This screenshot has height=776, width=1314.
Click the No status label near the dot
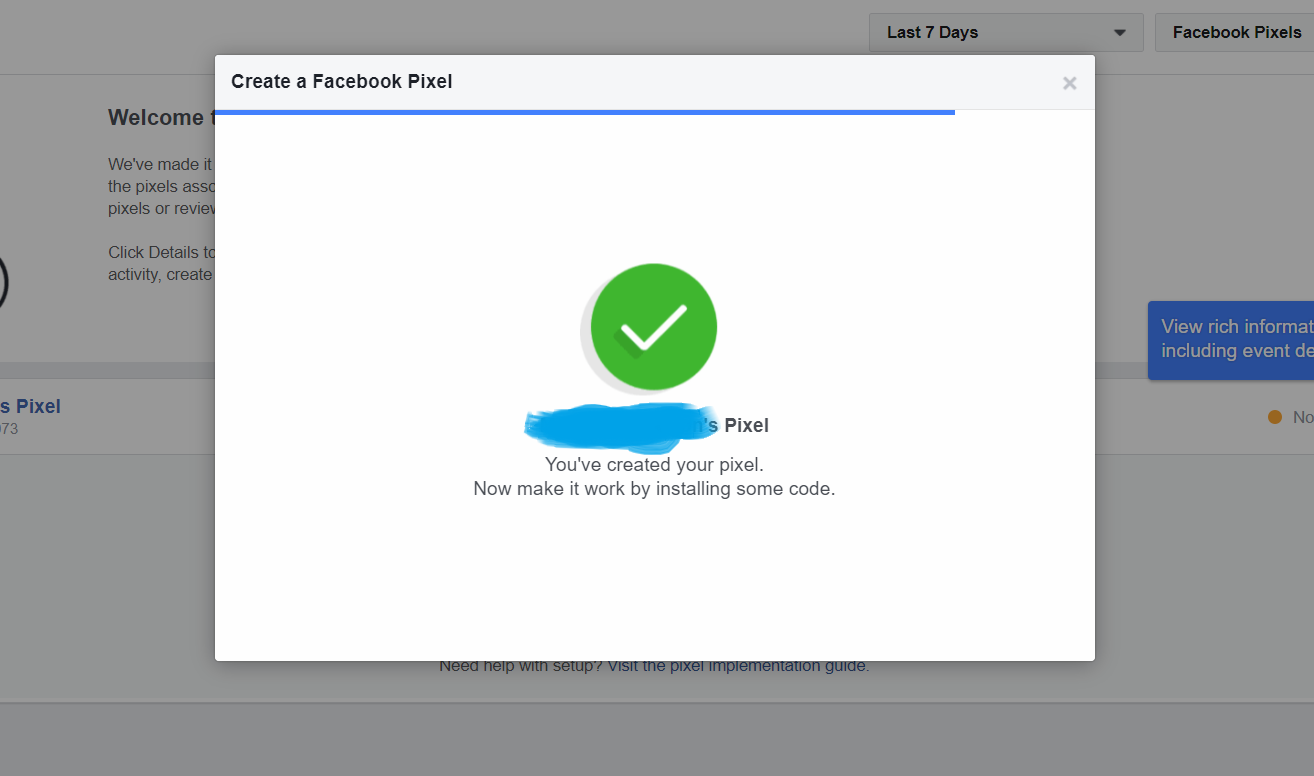click(x=1302, y=417)
